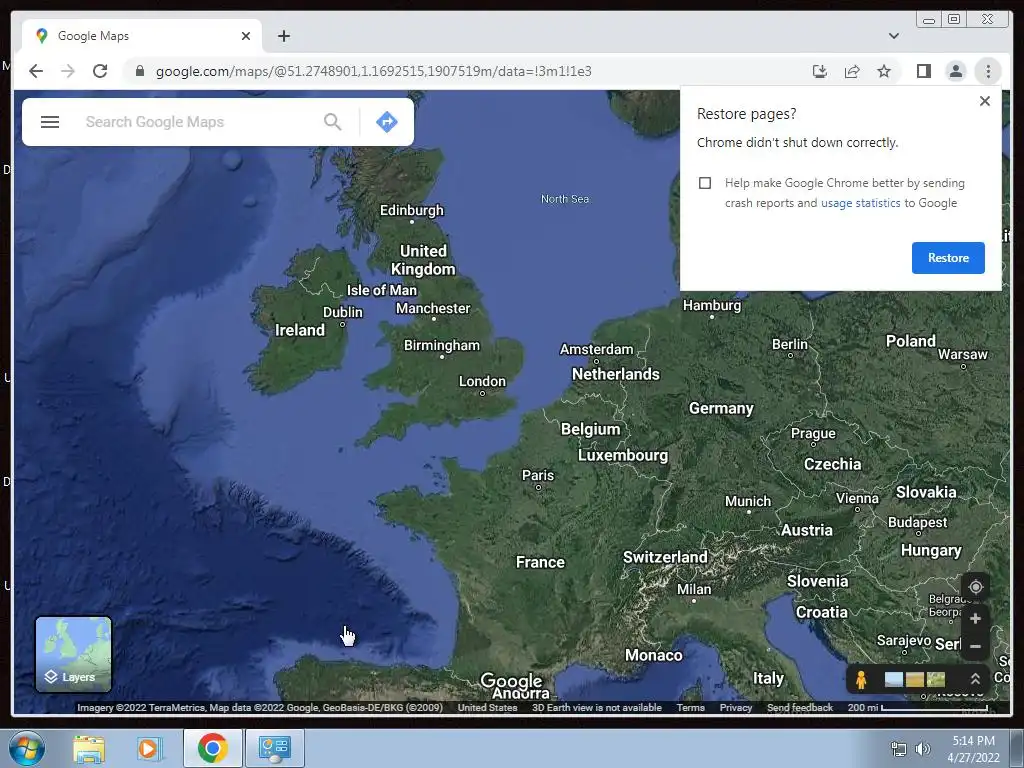Viewport: 1024px width, 768px height.
Task: Open File Explorer from the taskbar
Action: pyautogui.click(x=89, y=748)
